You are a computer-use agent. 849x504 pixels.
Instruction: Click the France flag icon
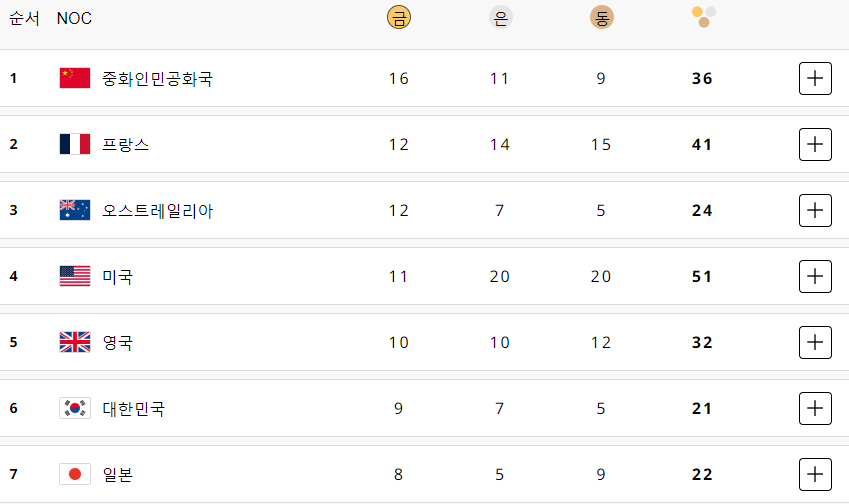click(x=75, y=144)
